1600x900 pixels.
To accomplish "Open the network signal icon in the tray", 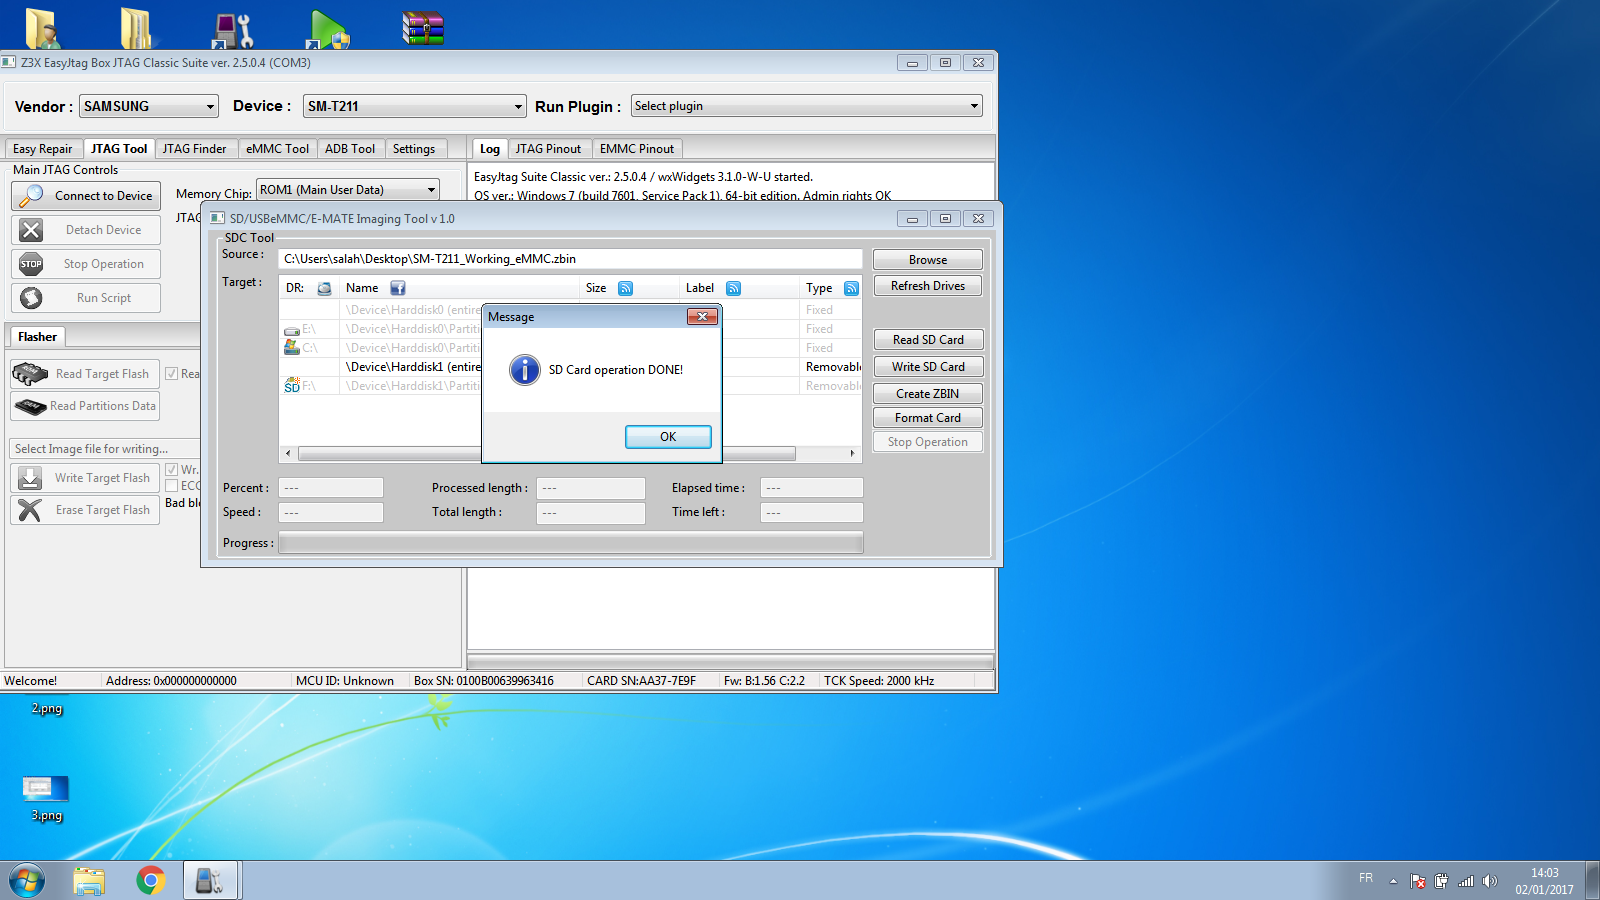I will (1466, 881).
